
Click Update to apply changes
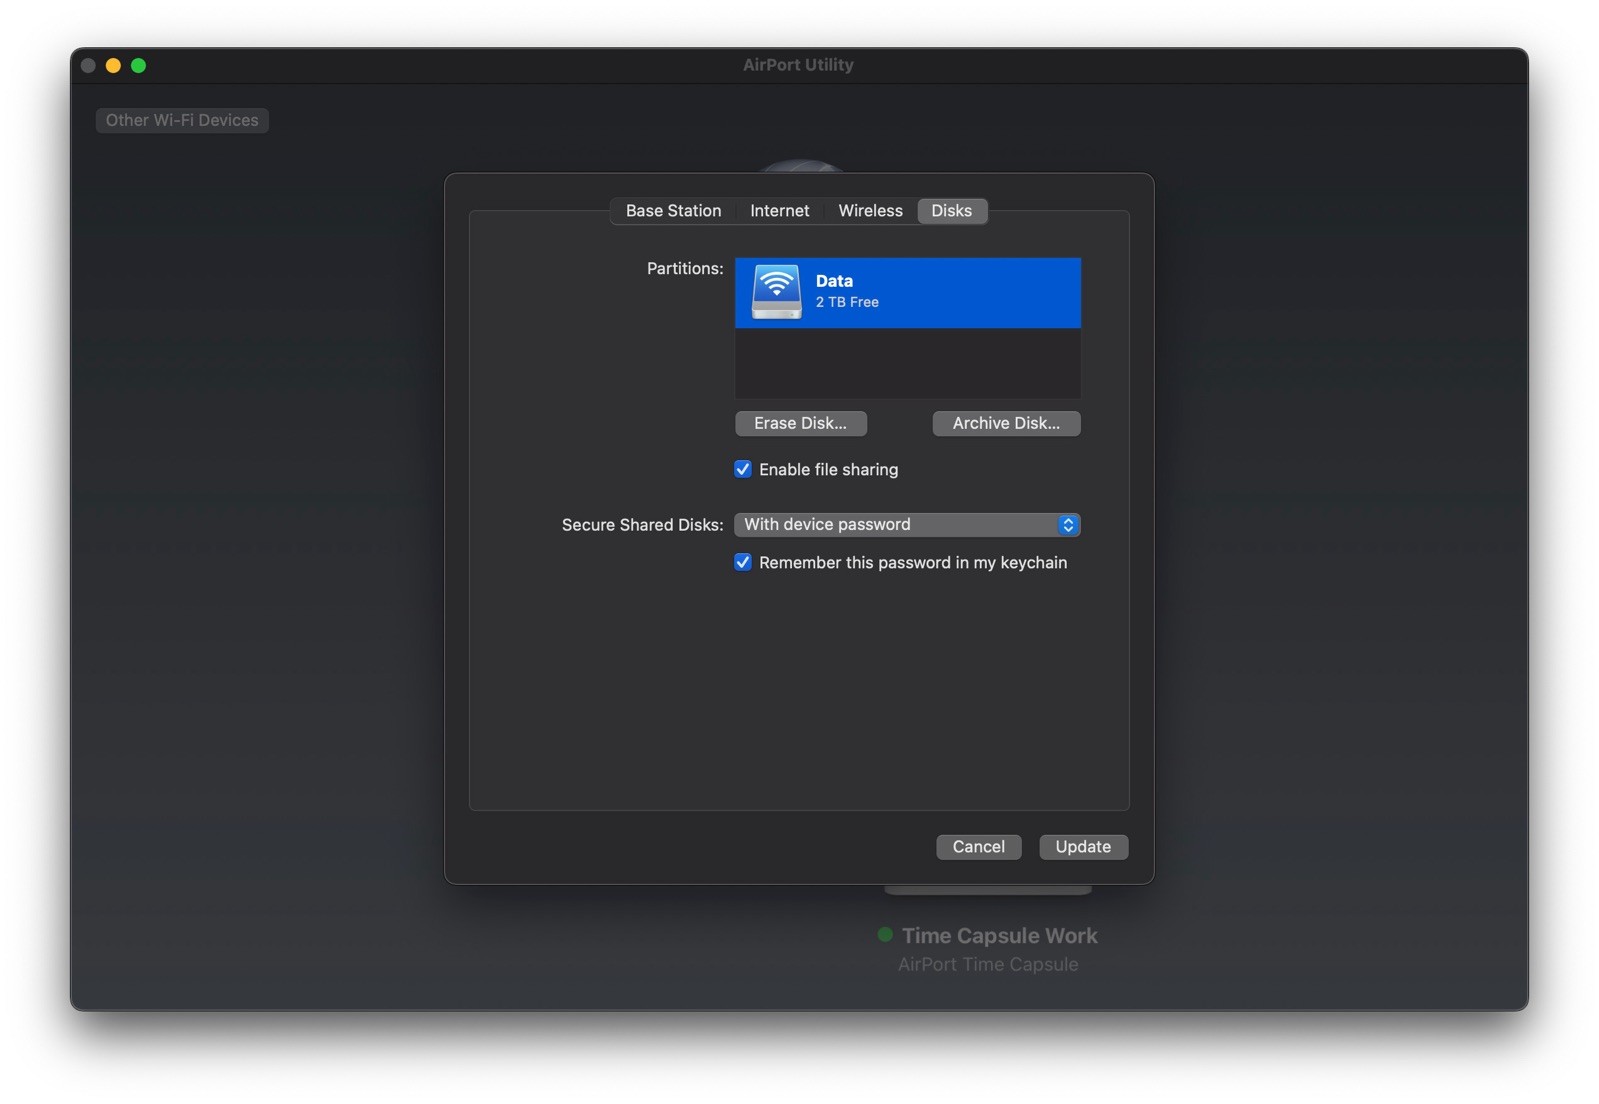click(x=1083, y=847)
